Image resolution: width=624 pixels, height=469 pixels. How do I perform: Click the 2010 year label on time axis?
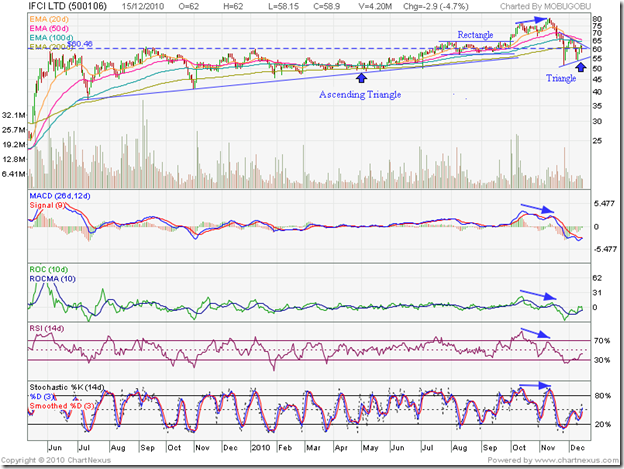click(261, 448)
